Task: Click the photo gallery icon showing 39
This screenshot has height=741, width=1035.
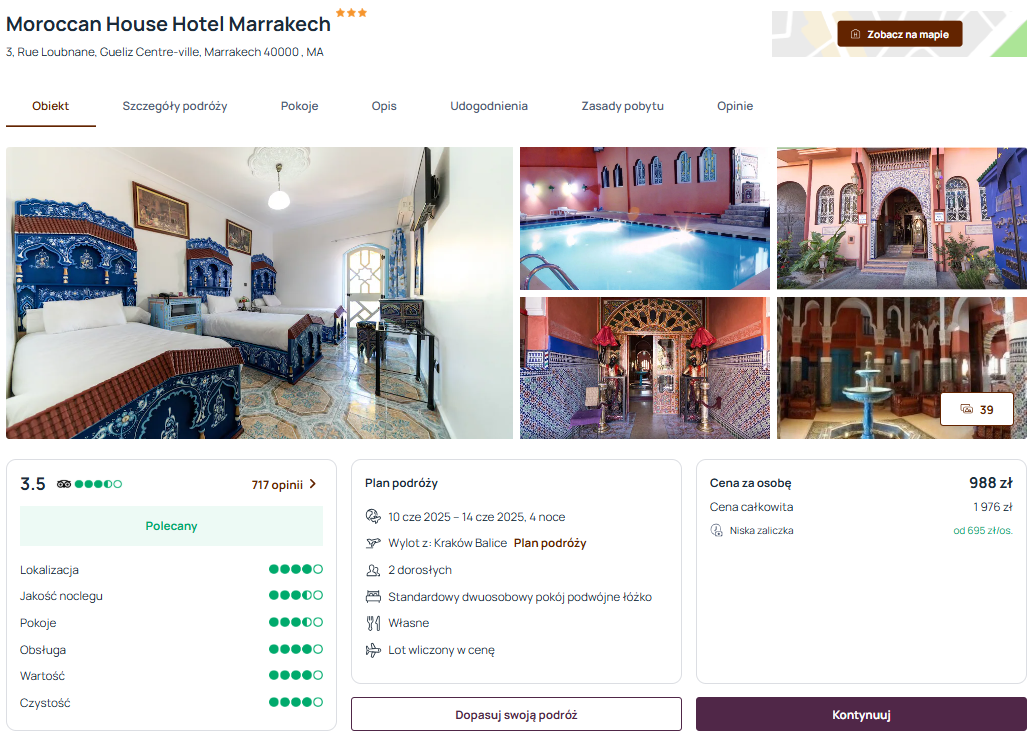Action: [x=966, y=410]
